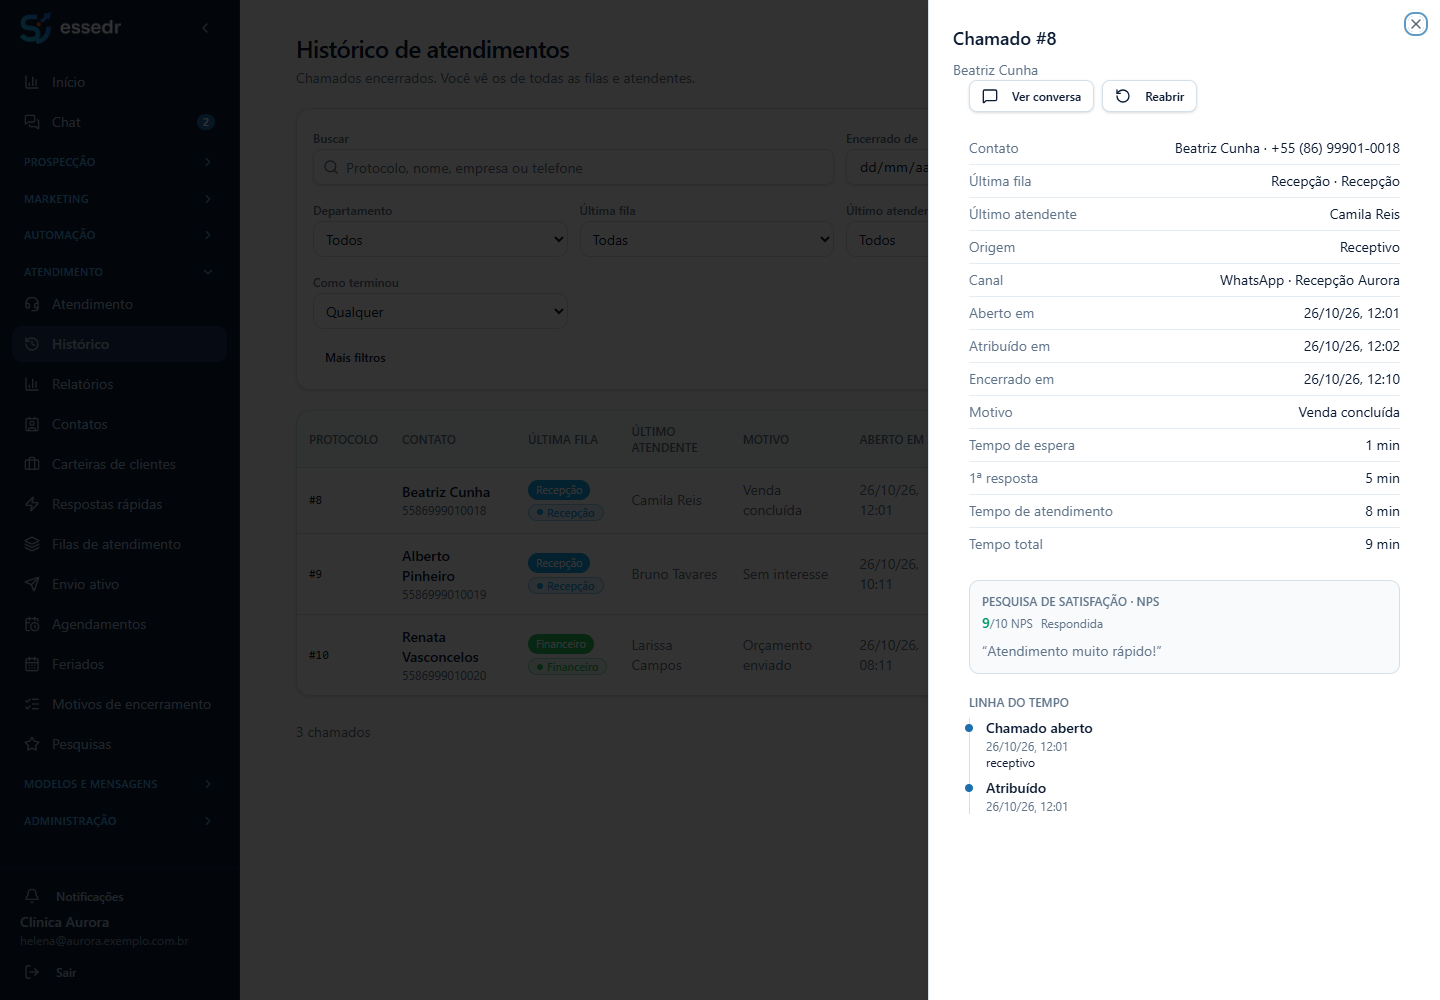This screenshot has width=1440, height=1000.
Task: Click the Venda concluída motivo value
Action: click(x=1349, y=412)
